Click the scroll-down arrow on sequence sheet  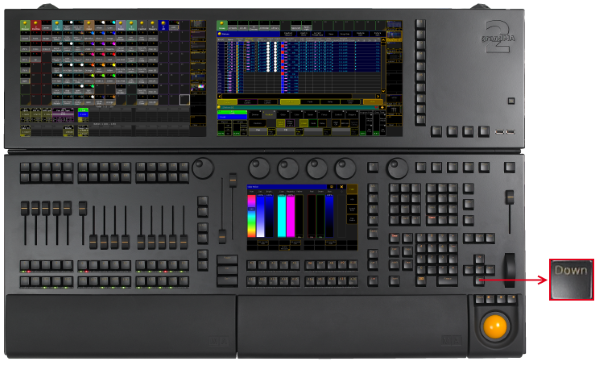tap(383, 91)
